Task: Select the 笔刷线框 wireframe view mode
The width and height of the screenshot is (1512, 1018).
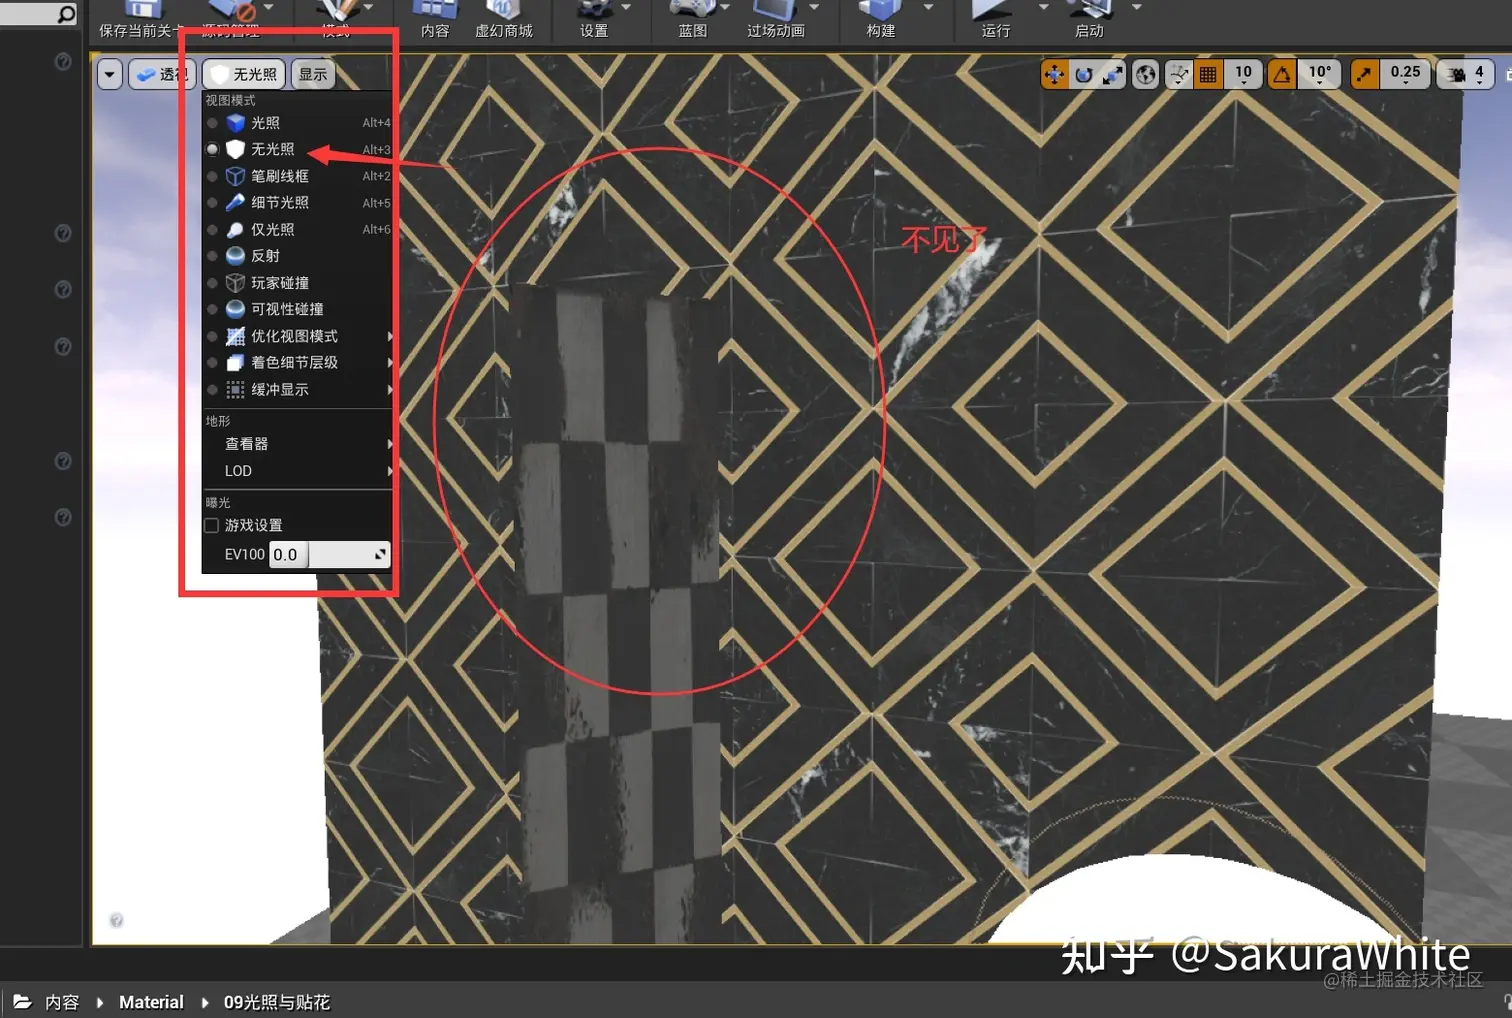Action: 298,176
